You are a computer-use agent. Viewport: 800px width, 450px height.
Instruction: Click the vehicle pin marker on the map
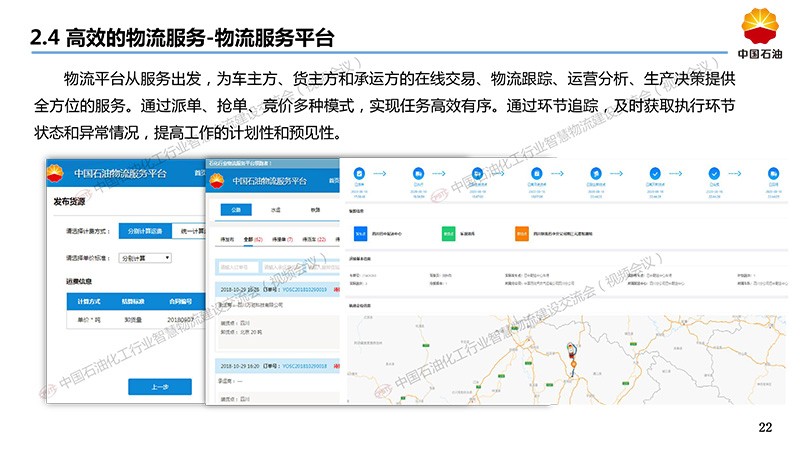point(571,349)
